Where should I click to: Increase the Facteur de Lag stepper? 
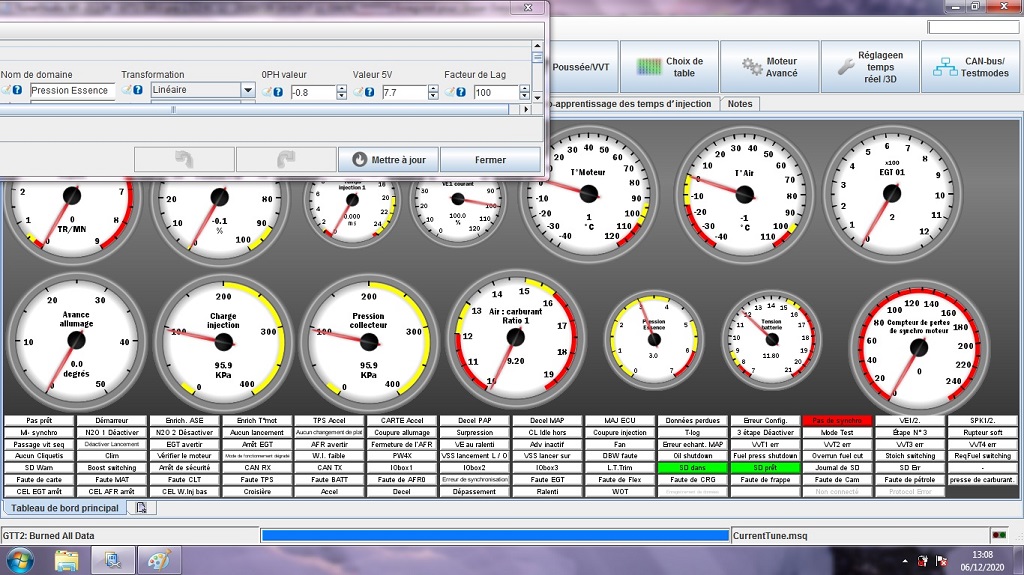525,88
